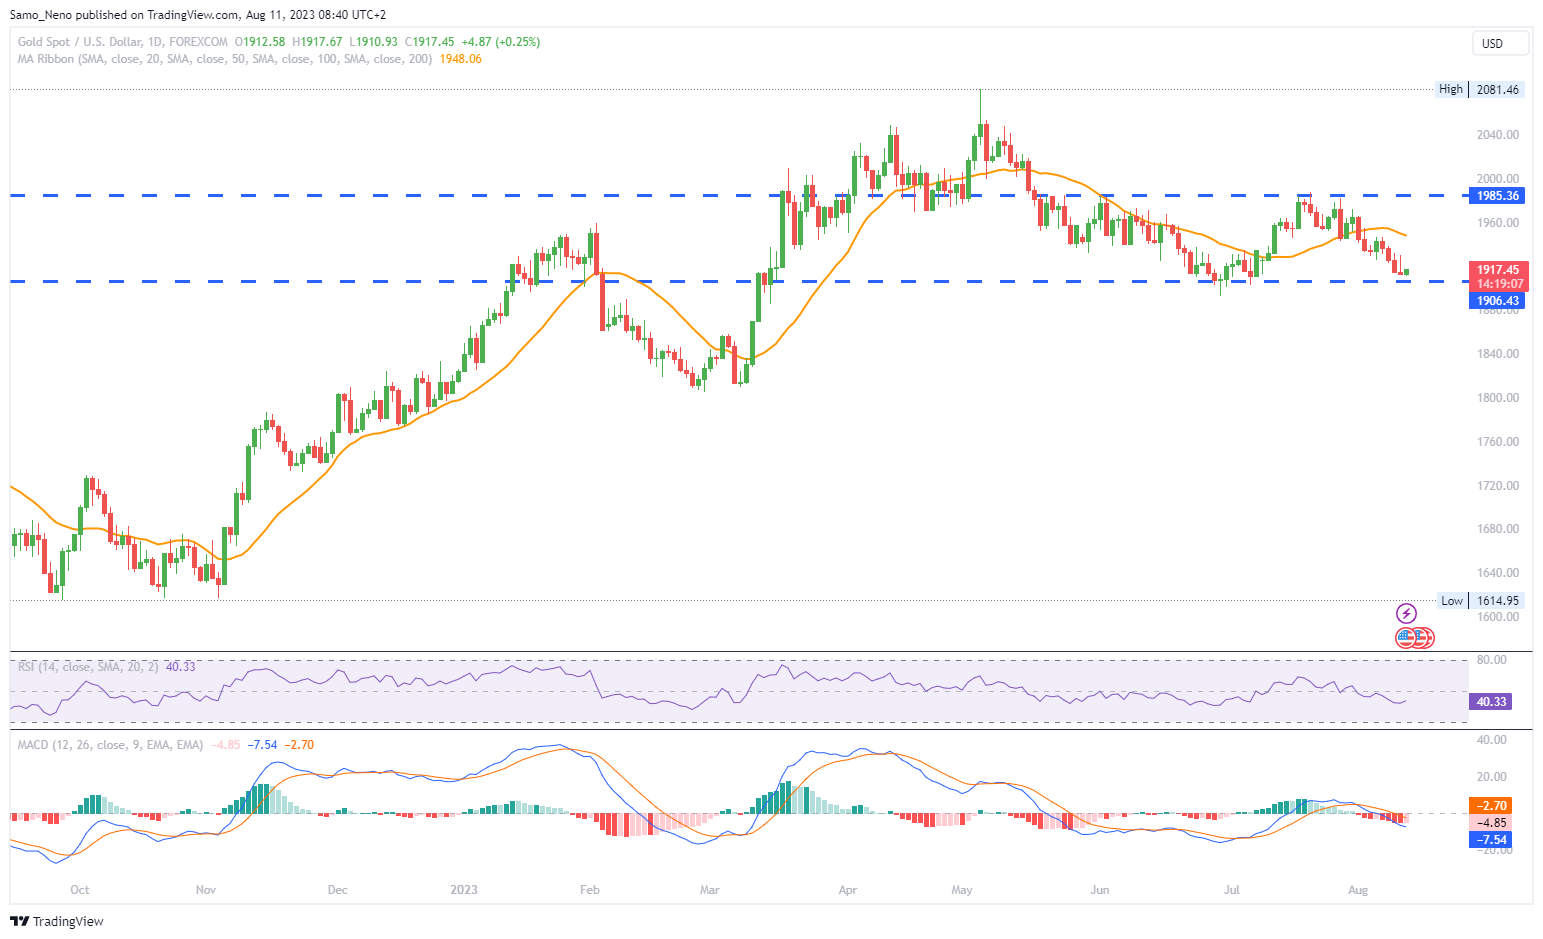Click the purple lightning bolt event icon
This screenshot has width=1543, height=939.
(1406, 613)
